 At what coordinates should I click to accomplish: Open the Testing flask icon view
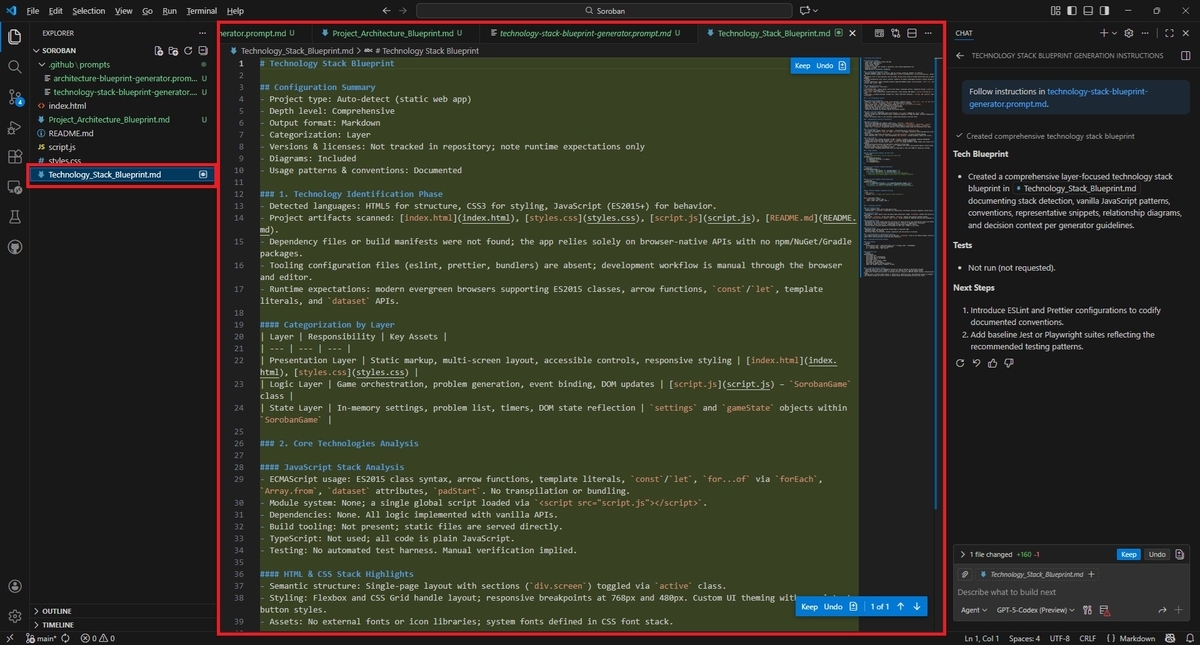tap(14, 216)
